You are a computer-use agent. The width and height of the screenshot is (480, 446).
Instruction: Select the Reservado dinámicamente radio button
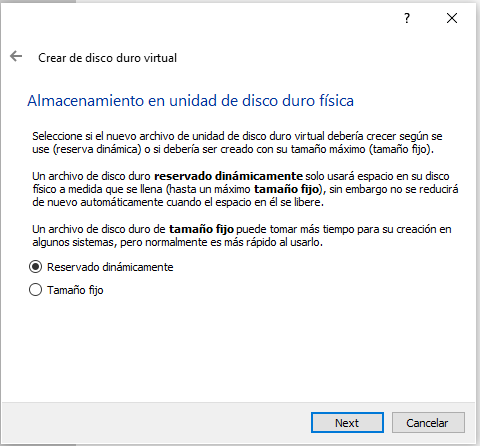[x=35, y=267]
